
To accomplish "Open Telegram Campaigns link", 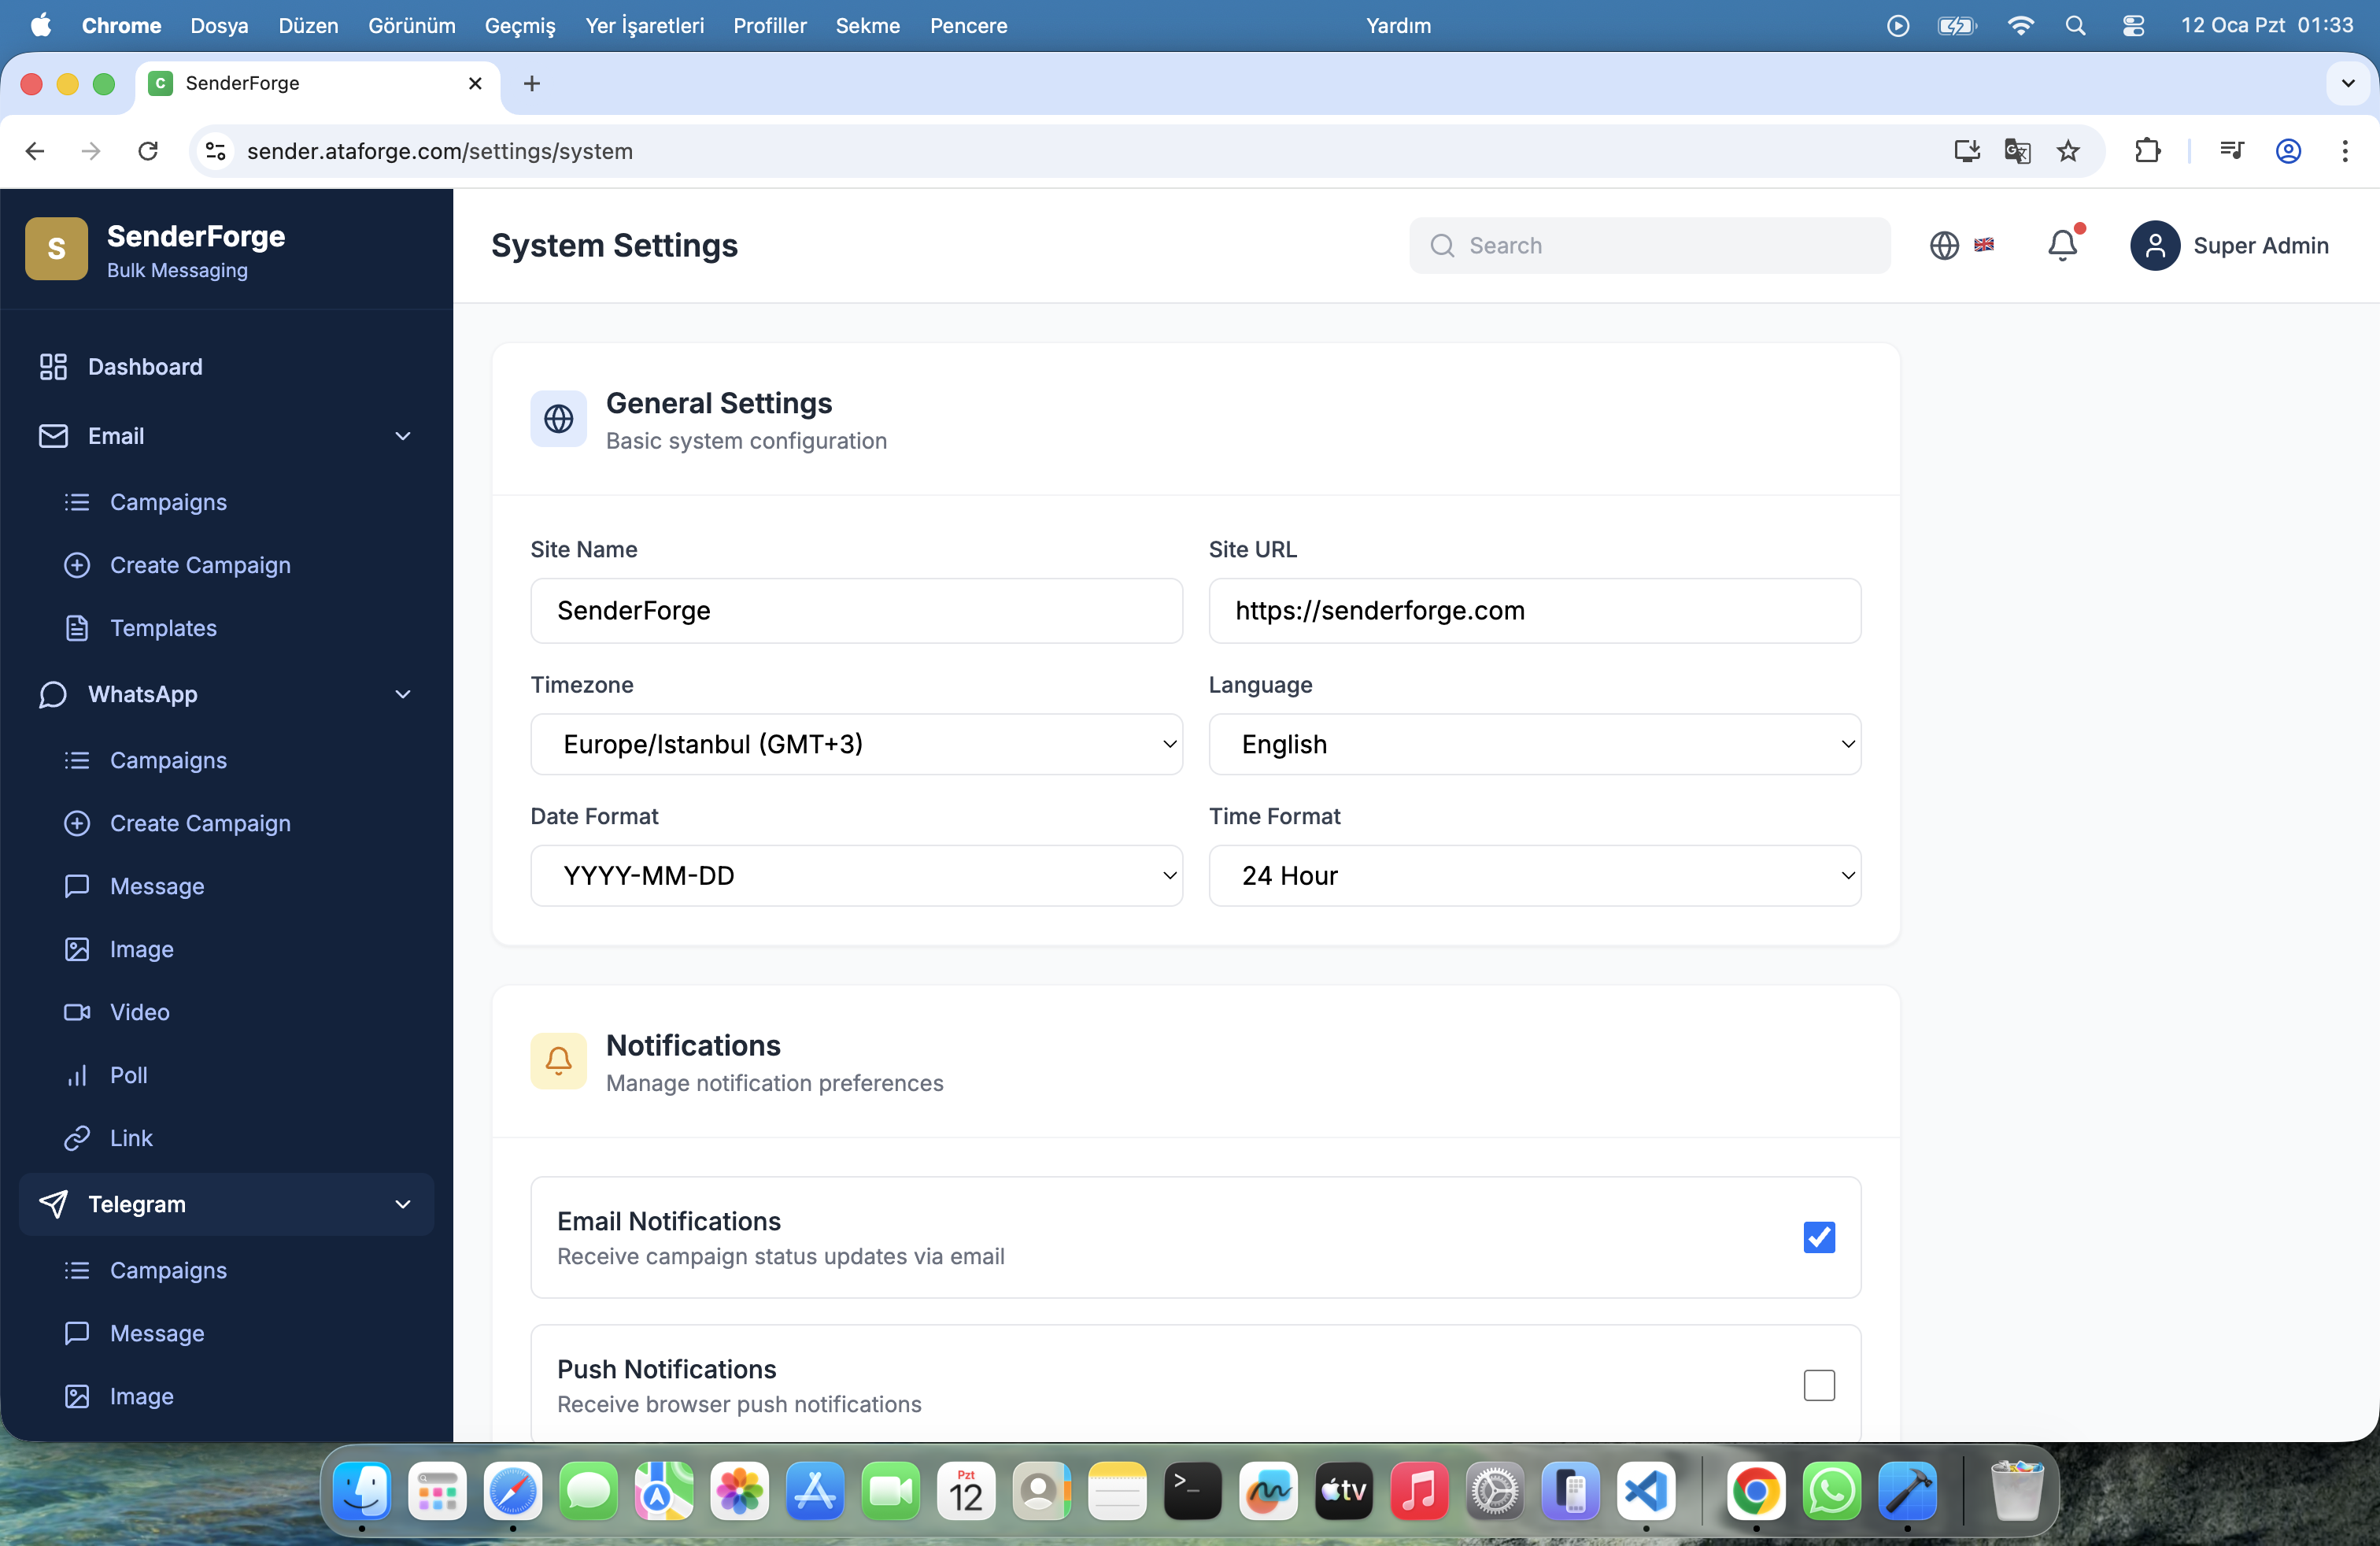I will tap(168, 1270).
